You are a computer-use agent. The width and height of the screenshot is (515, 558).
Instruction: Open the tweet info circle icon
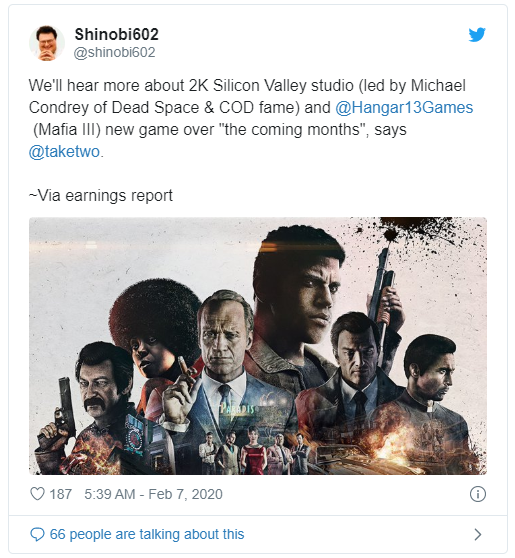point(478,494)
